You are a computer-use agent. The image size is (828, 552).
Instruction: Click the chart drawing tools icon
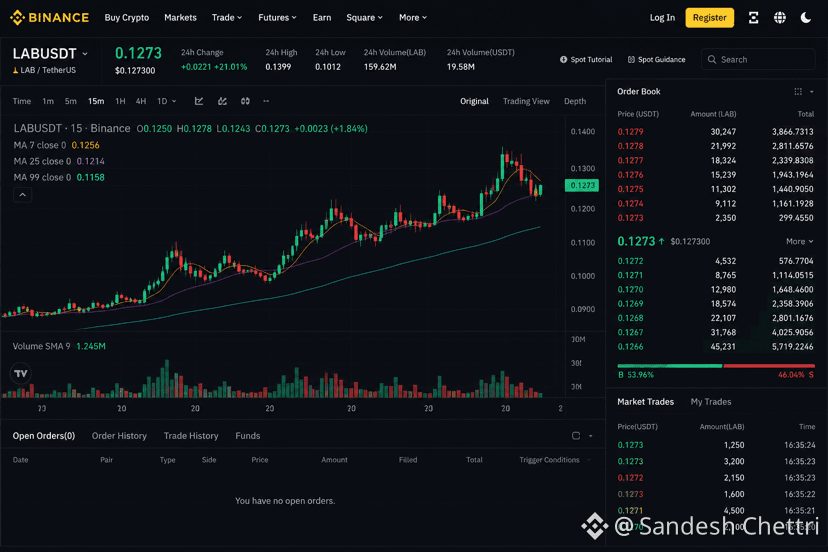pyautogui.click(x=222, y=101)
